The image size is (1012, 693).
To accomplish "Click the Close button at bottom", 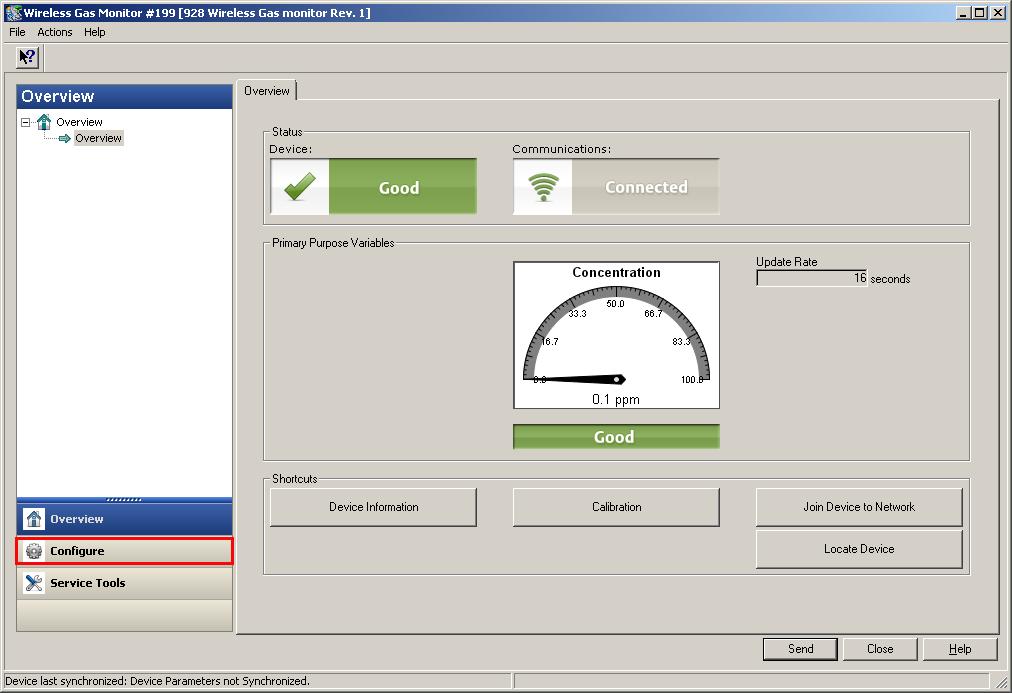I will pyautogui.click(x=880, y=649).
